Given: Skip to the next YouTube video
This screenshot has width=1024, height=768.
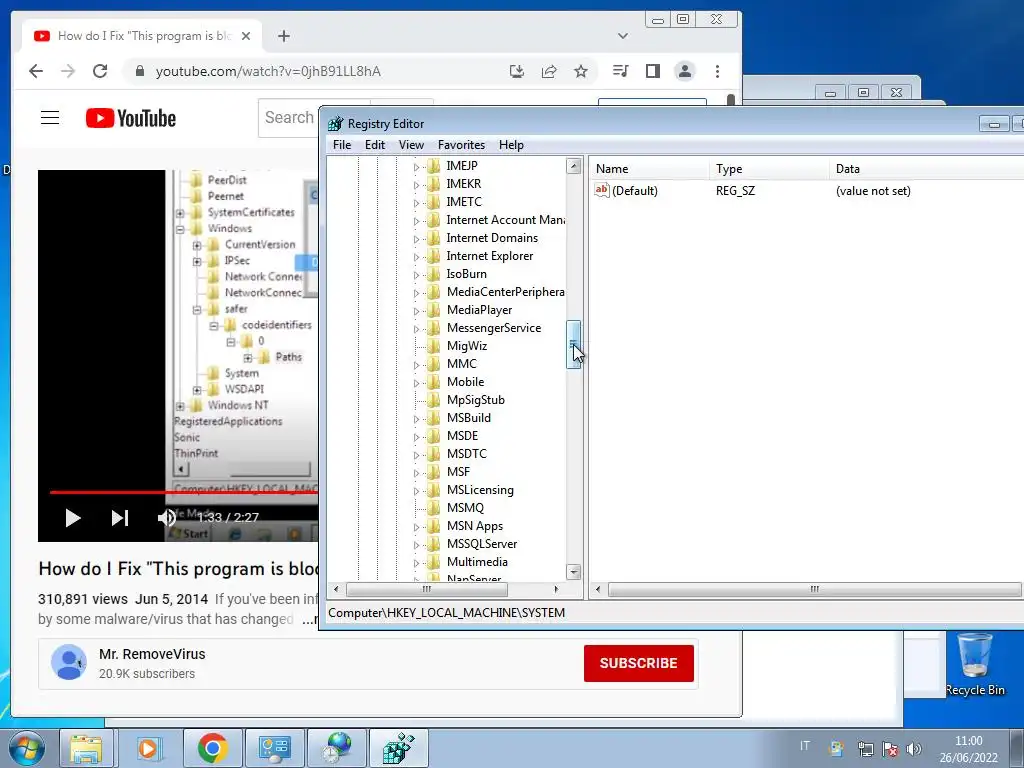Looking at the screenshot, I should click(120, 518).
